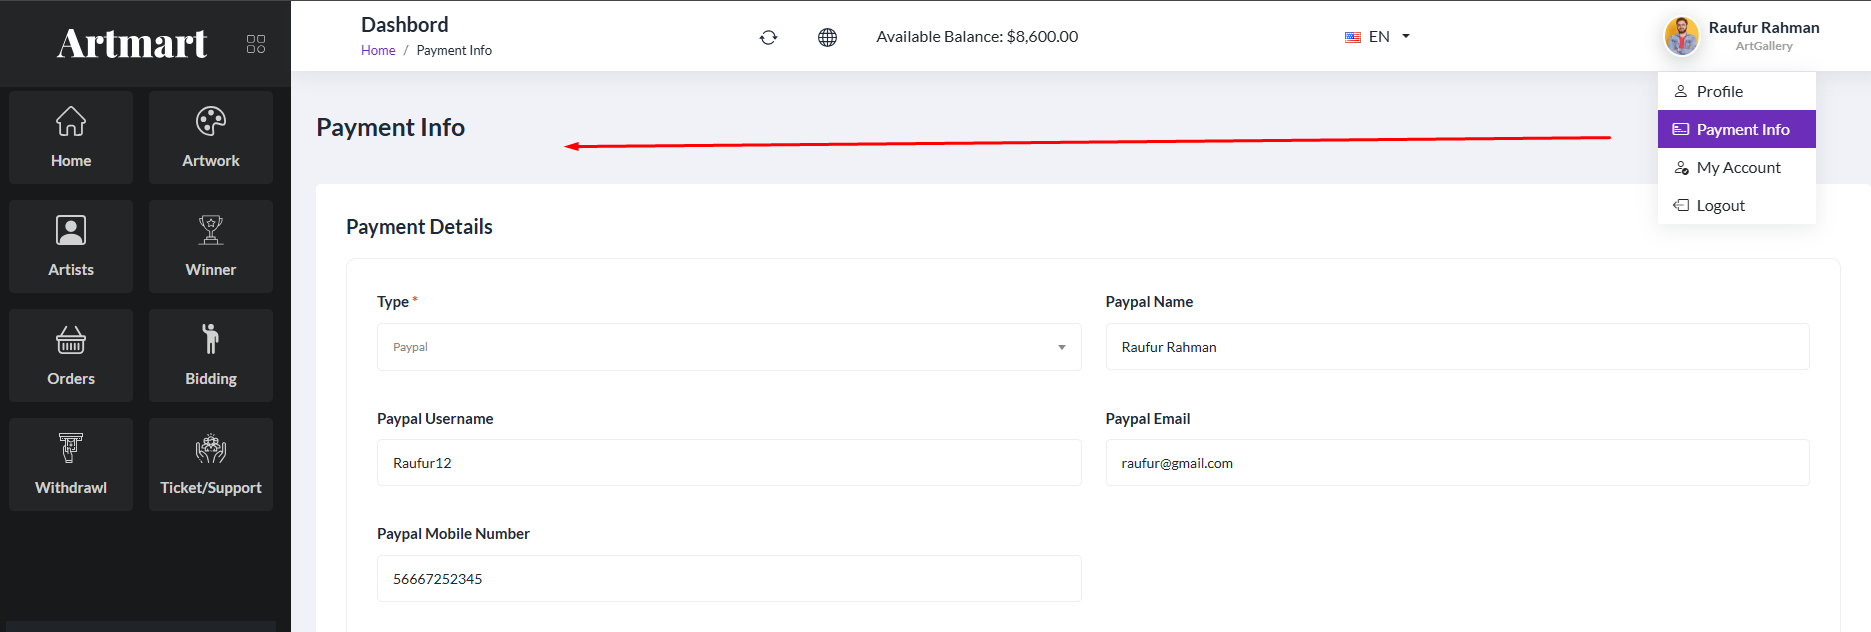This screenshot has width=1871, height=632.
Task: Select Profile from user menu
Action: (x=1719, y=91)
